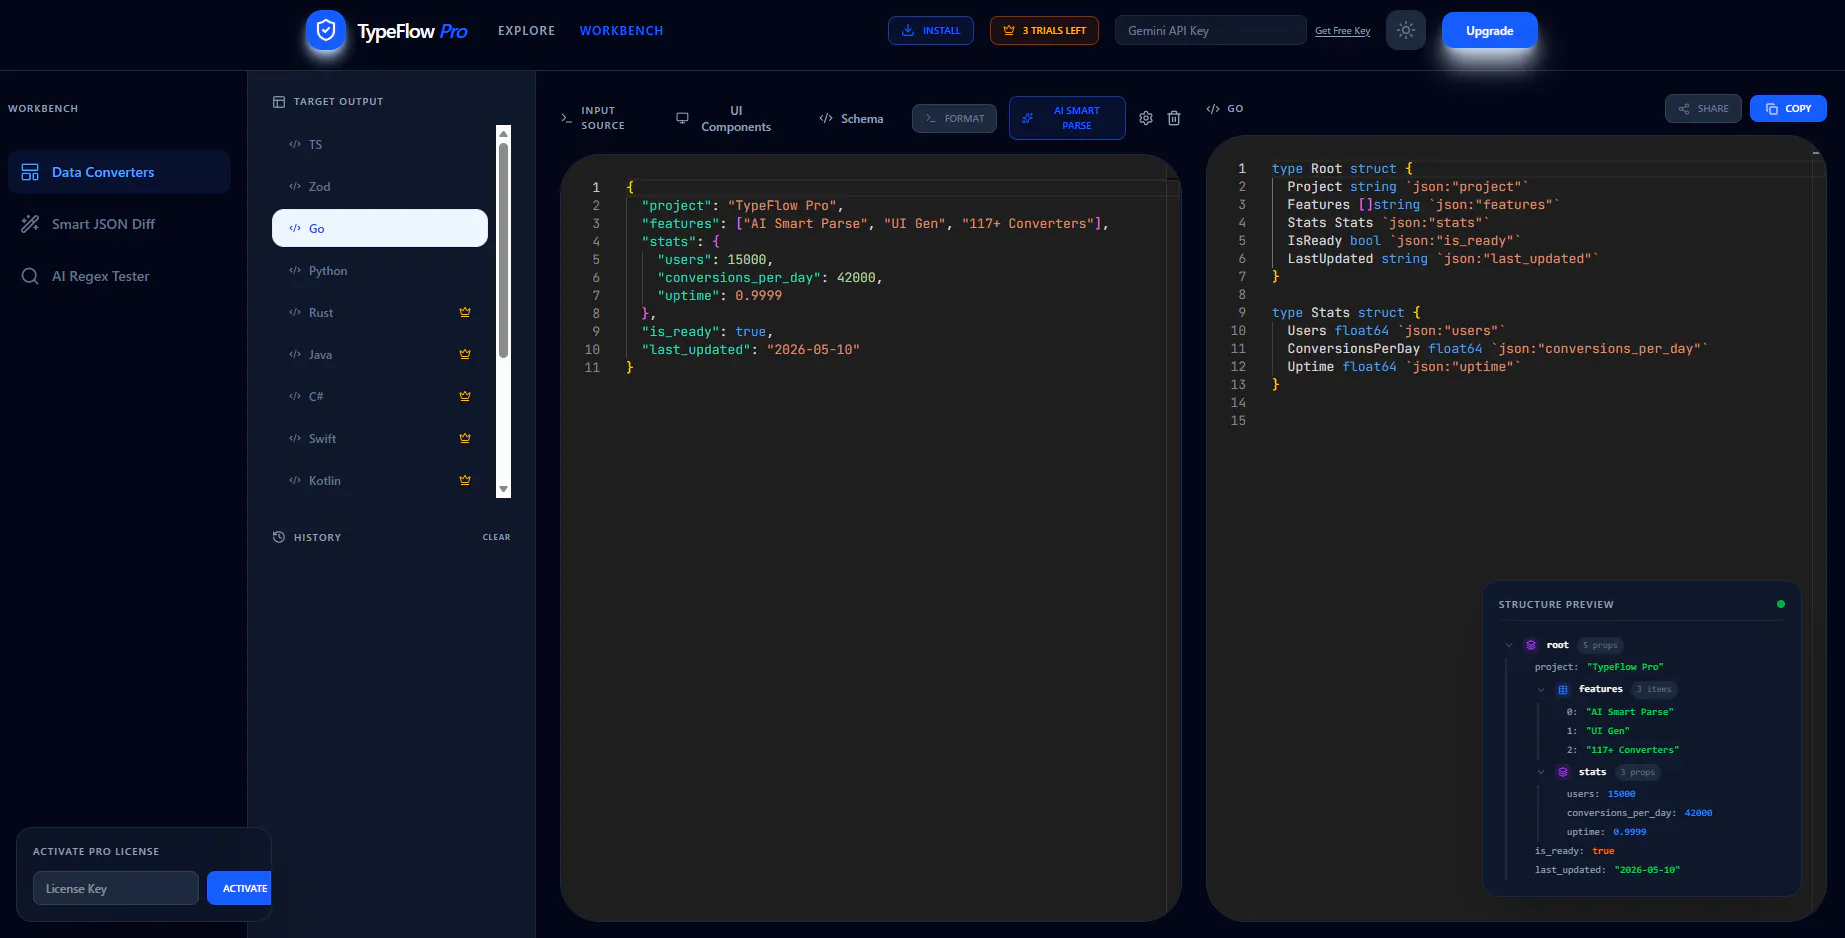Run AI Smart Parse
The height and width of the screenshot is (938, 1845).
click(x=1067, y=118)
